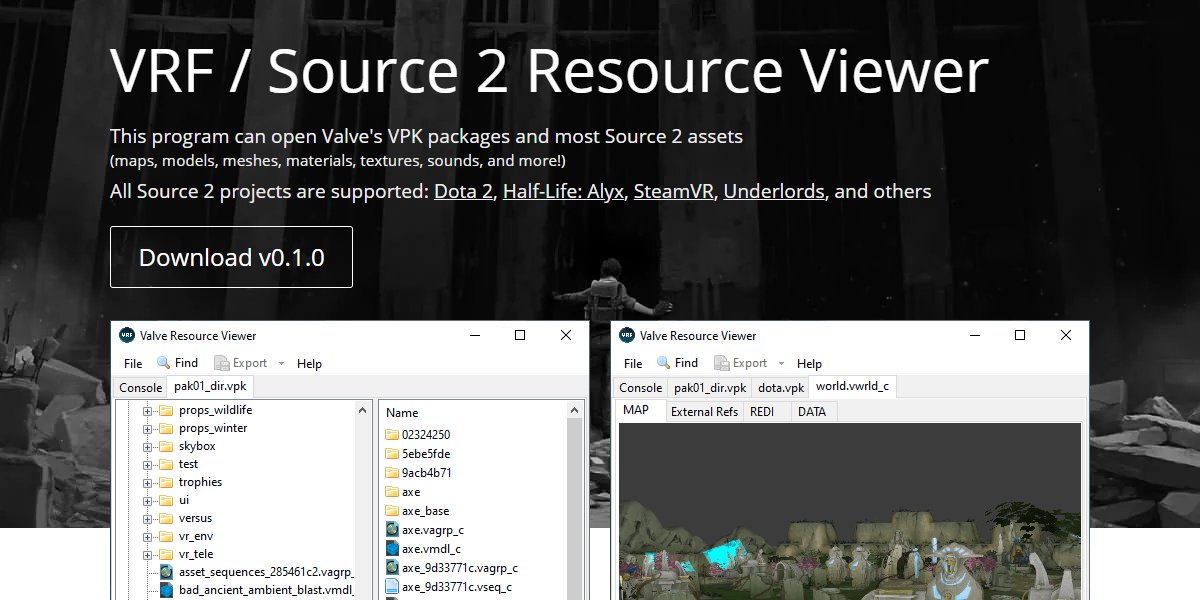Viewport: 1200px width, 600px height.
Task: Expand the props_winter tree node
Action: pos(147,428)
